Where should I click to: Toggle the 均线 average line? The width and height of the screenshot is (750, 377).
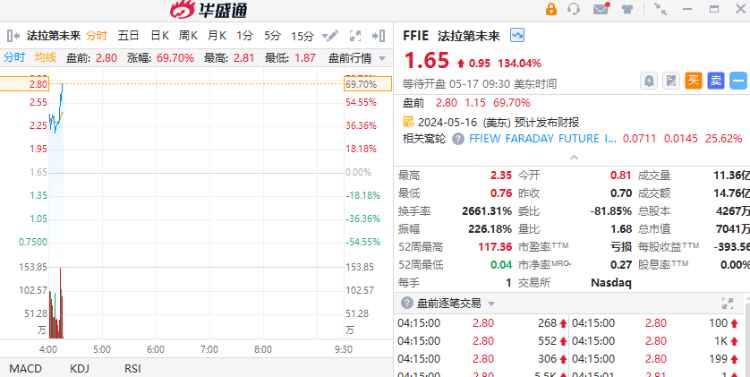45,58
